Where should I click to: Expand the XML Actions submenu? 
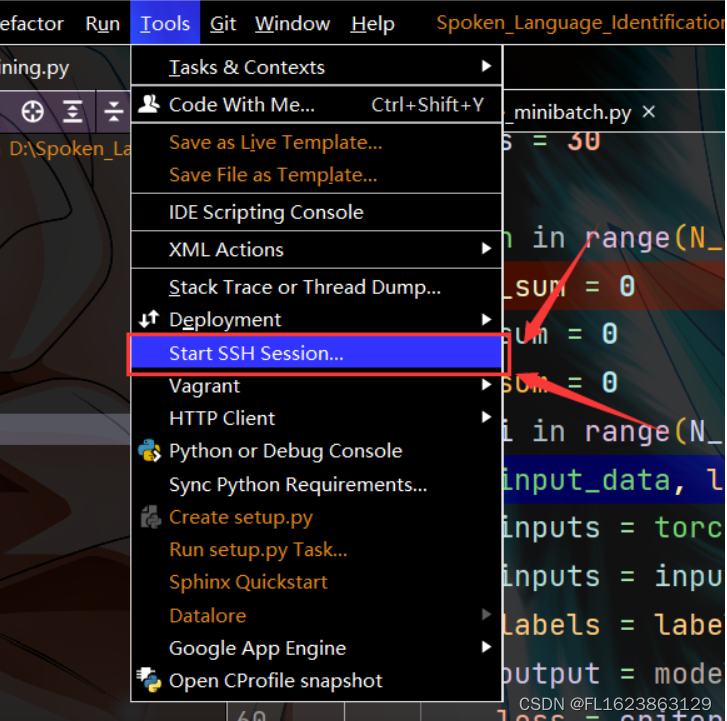tap(317, 249)
